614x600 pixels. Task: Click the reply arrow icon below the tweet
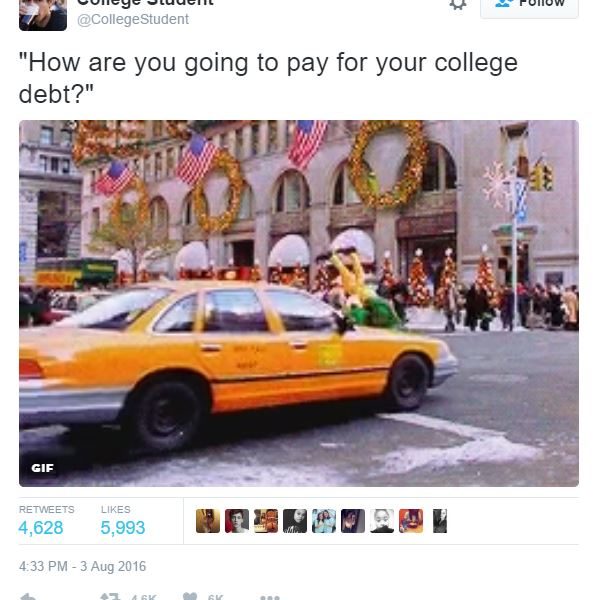tap(28, 596)
